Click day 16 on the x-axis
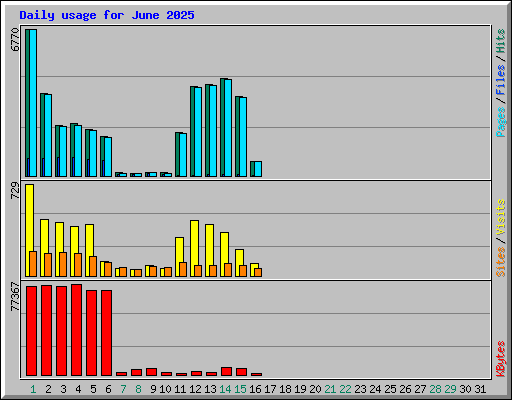This screenshot has height=400, width=512. (255, 389)
